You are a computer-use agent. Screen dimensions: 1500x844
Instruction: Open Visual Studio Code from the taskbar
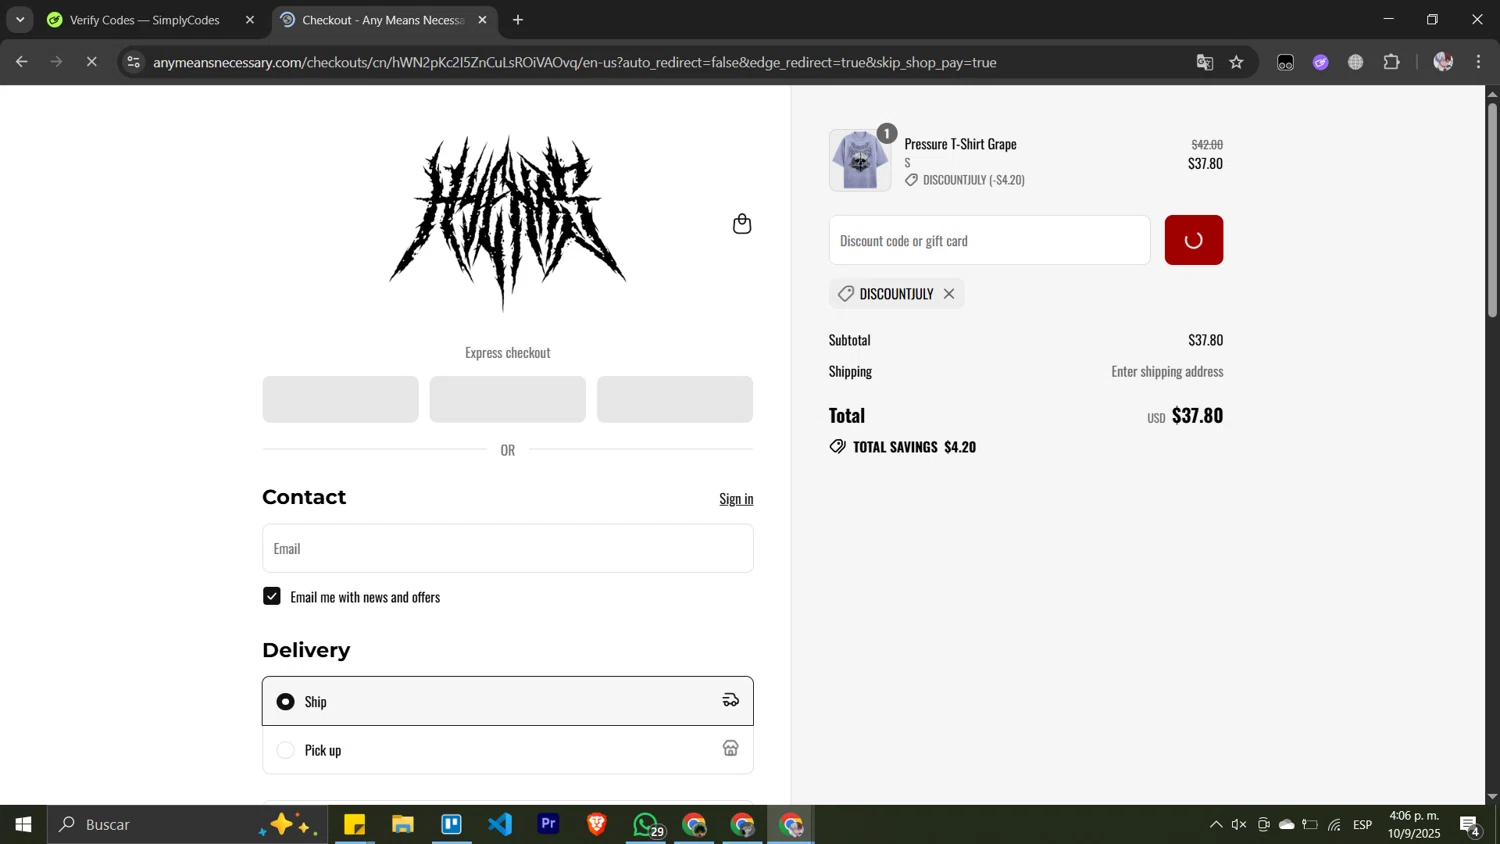coord(500,825)
